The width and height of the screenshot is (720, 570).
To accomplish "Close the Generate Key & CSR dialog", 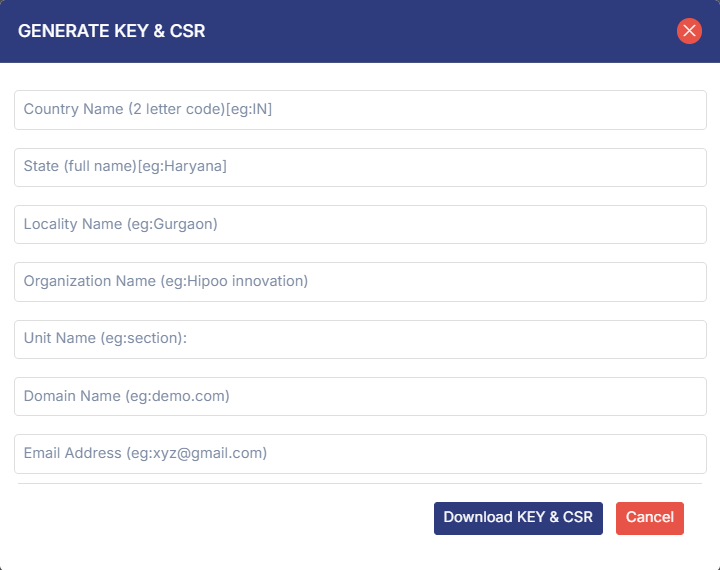I will [689, 31].
